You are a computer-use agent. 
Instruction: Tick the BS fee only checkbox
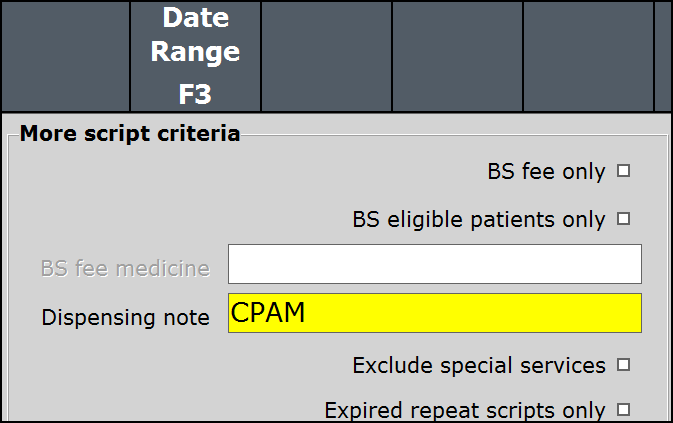[x=624, y=171]
